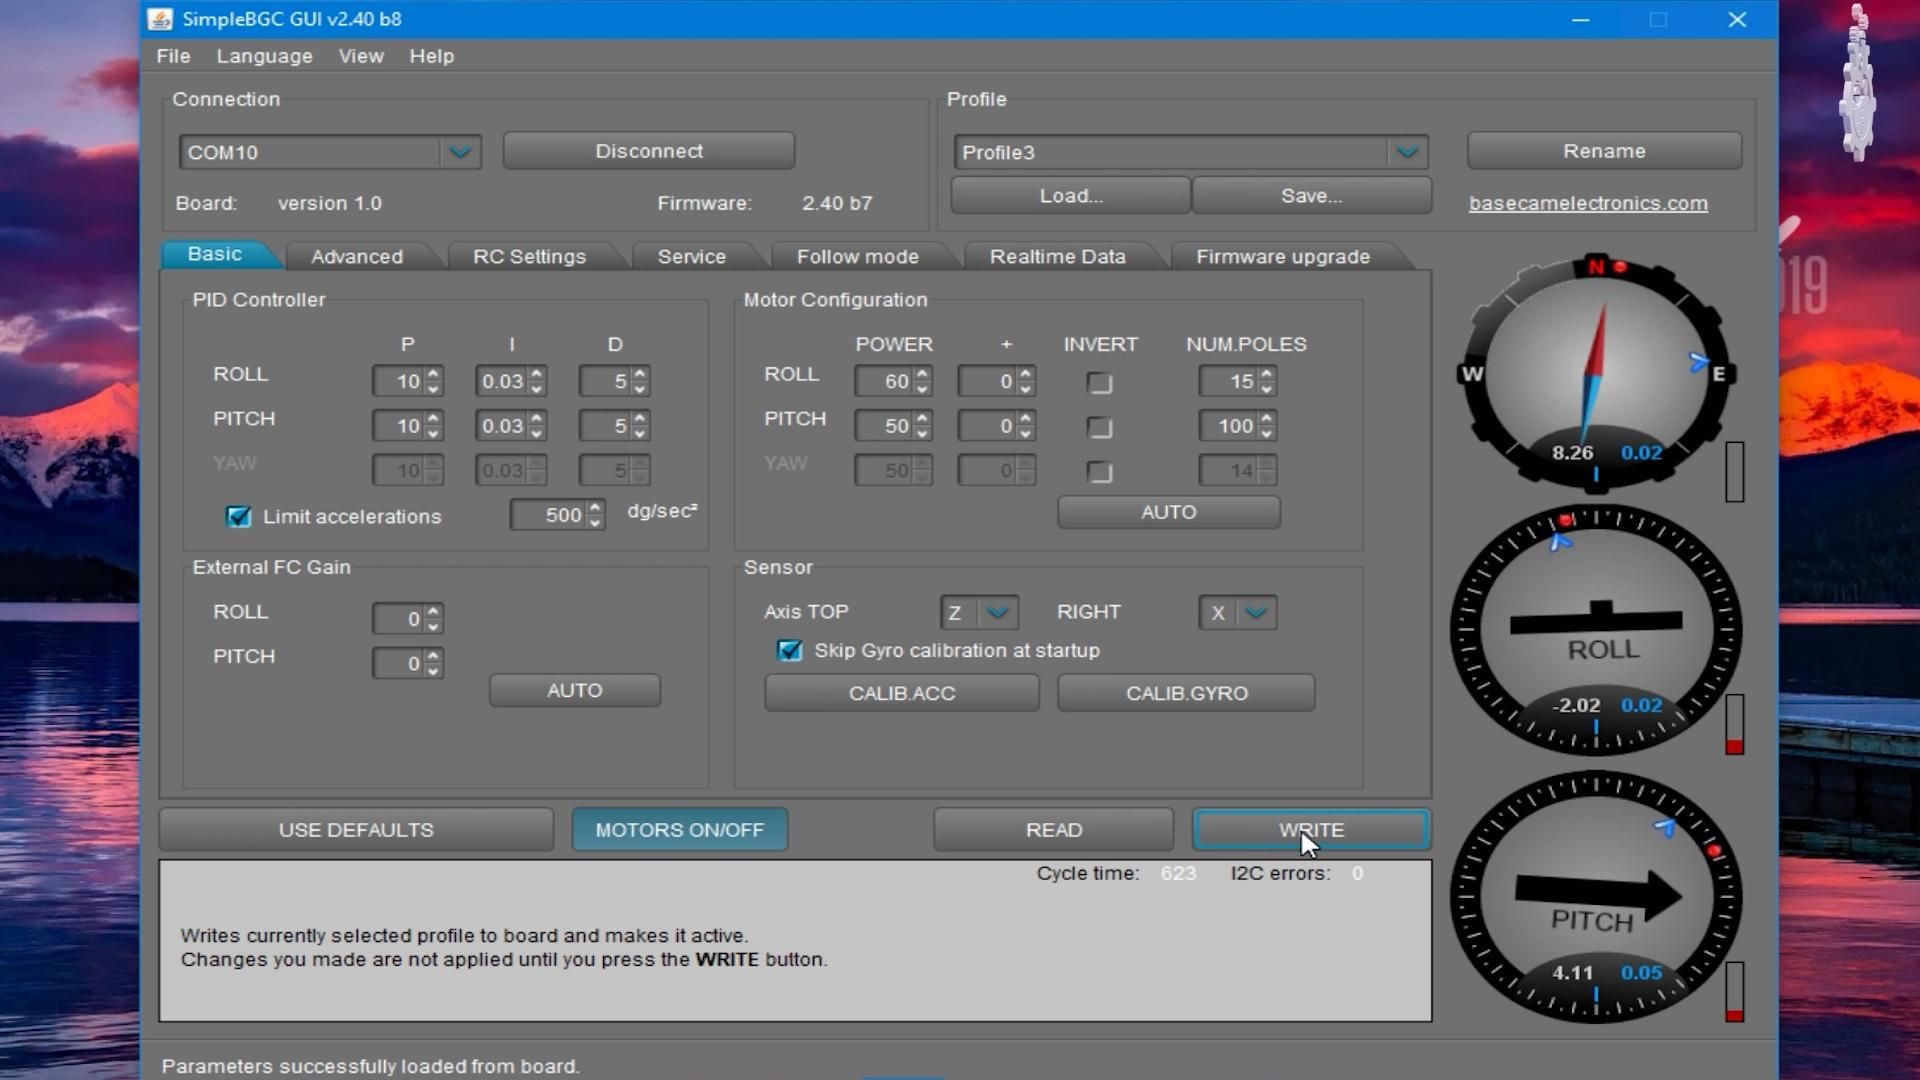Image resolution: width=1920 pixels, height=1080 pixels.
Task: Click the SimpleBGC app icon in title bar
Action: coord(160,19)
